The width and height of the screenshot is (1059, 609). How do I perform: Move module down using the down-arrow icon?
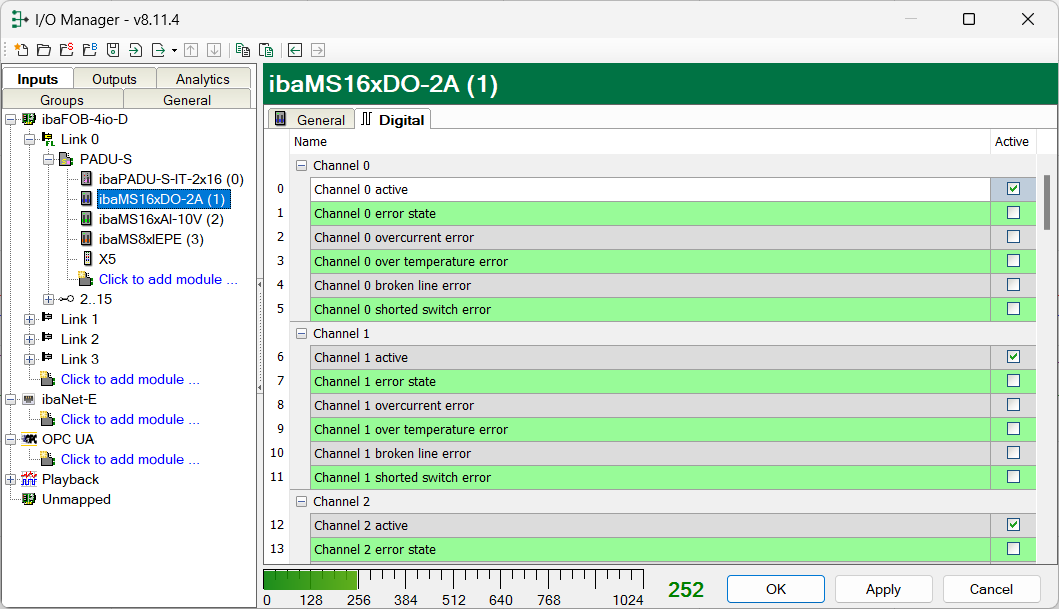point(214,50)
